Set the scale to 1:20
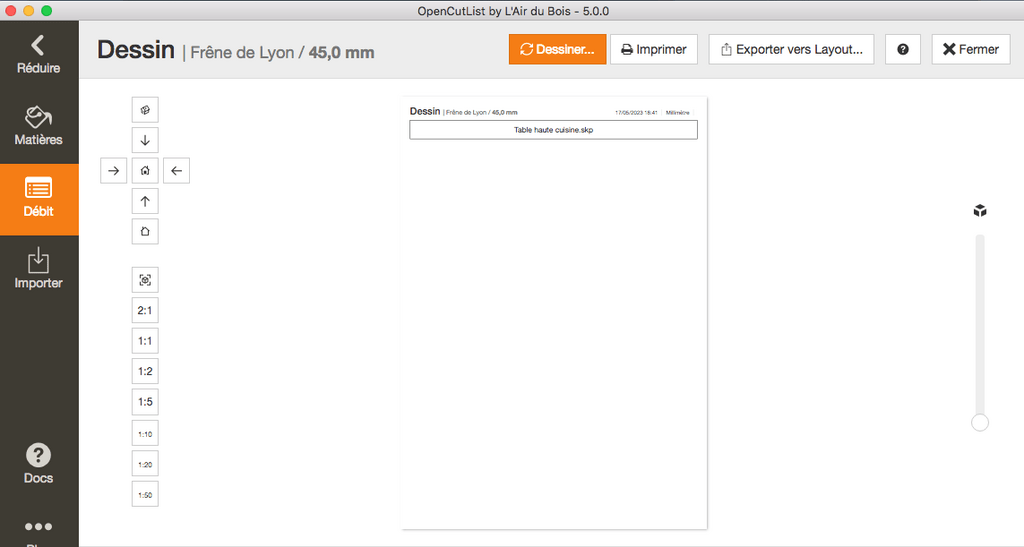1024x547 pixels. click(x=145, y=464)
